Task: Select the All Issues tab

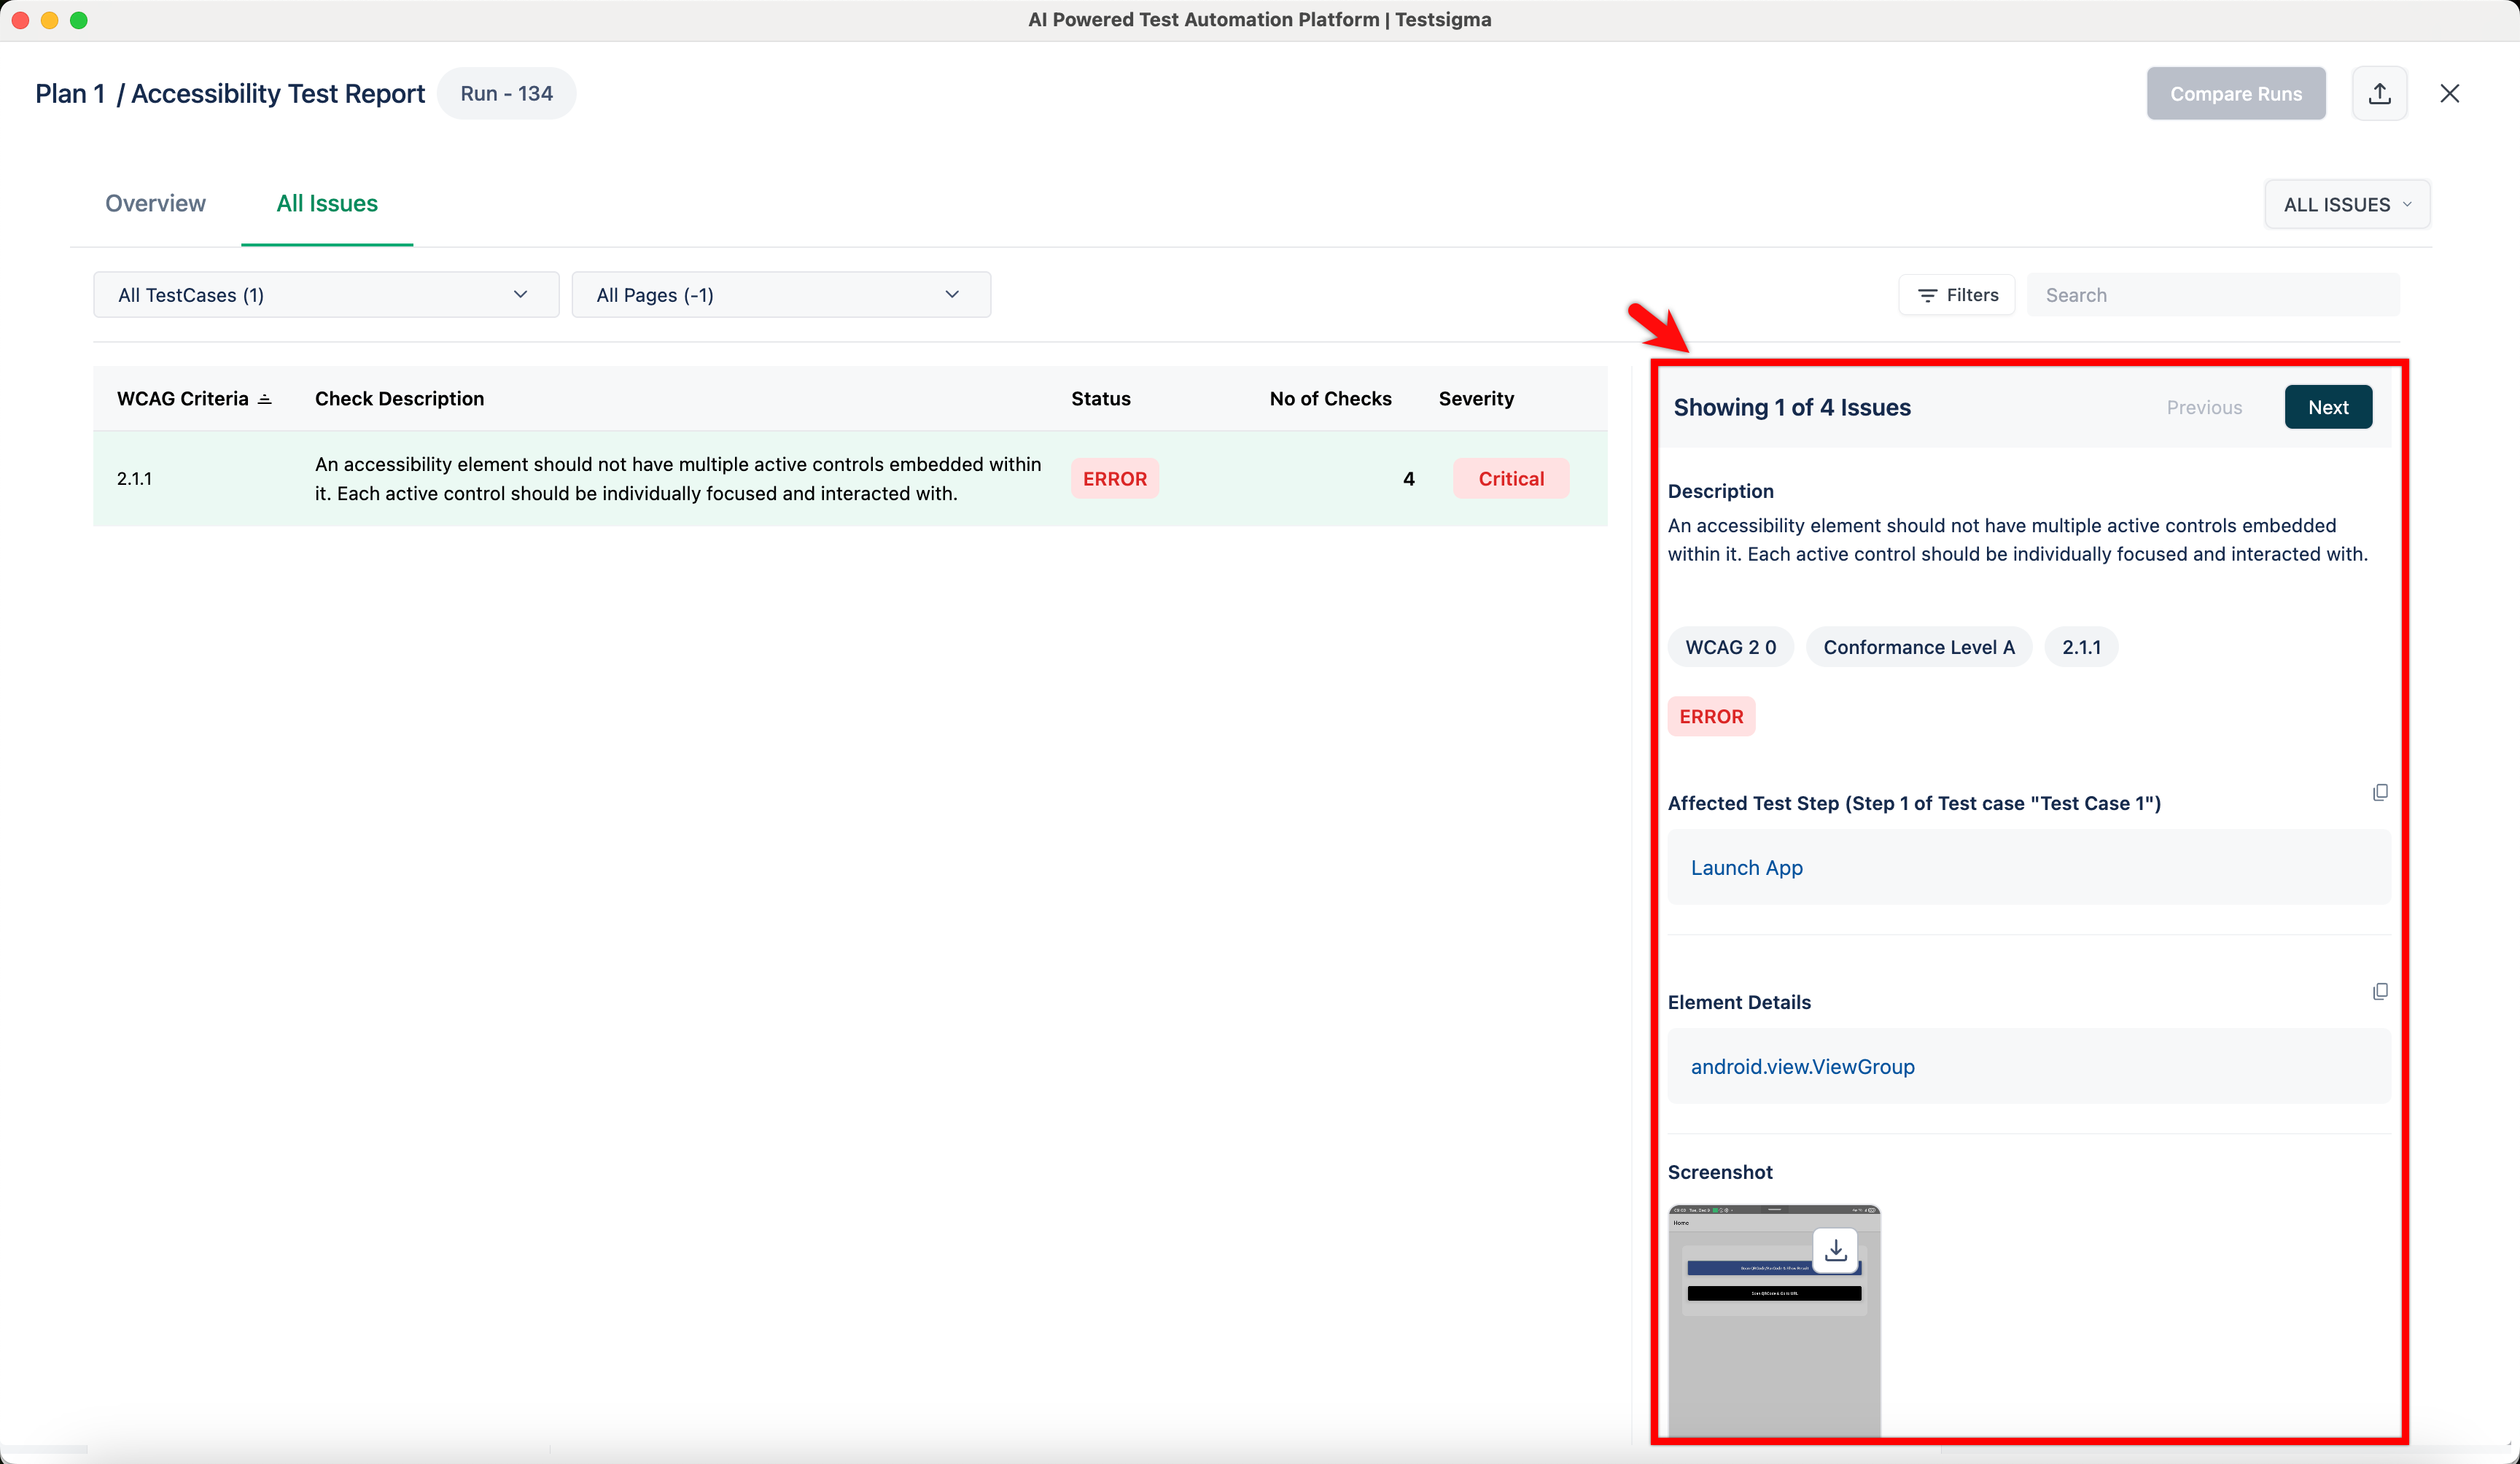Action: point(327,204)
